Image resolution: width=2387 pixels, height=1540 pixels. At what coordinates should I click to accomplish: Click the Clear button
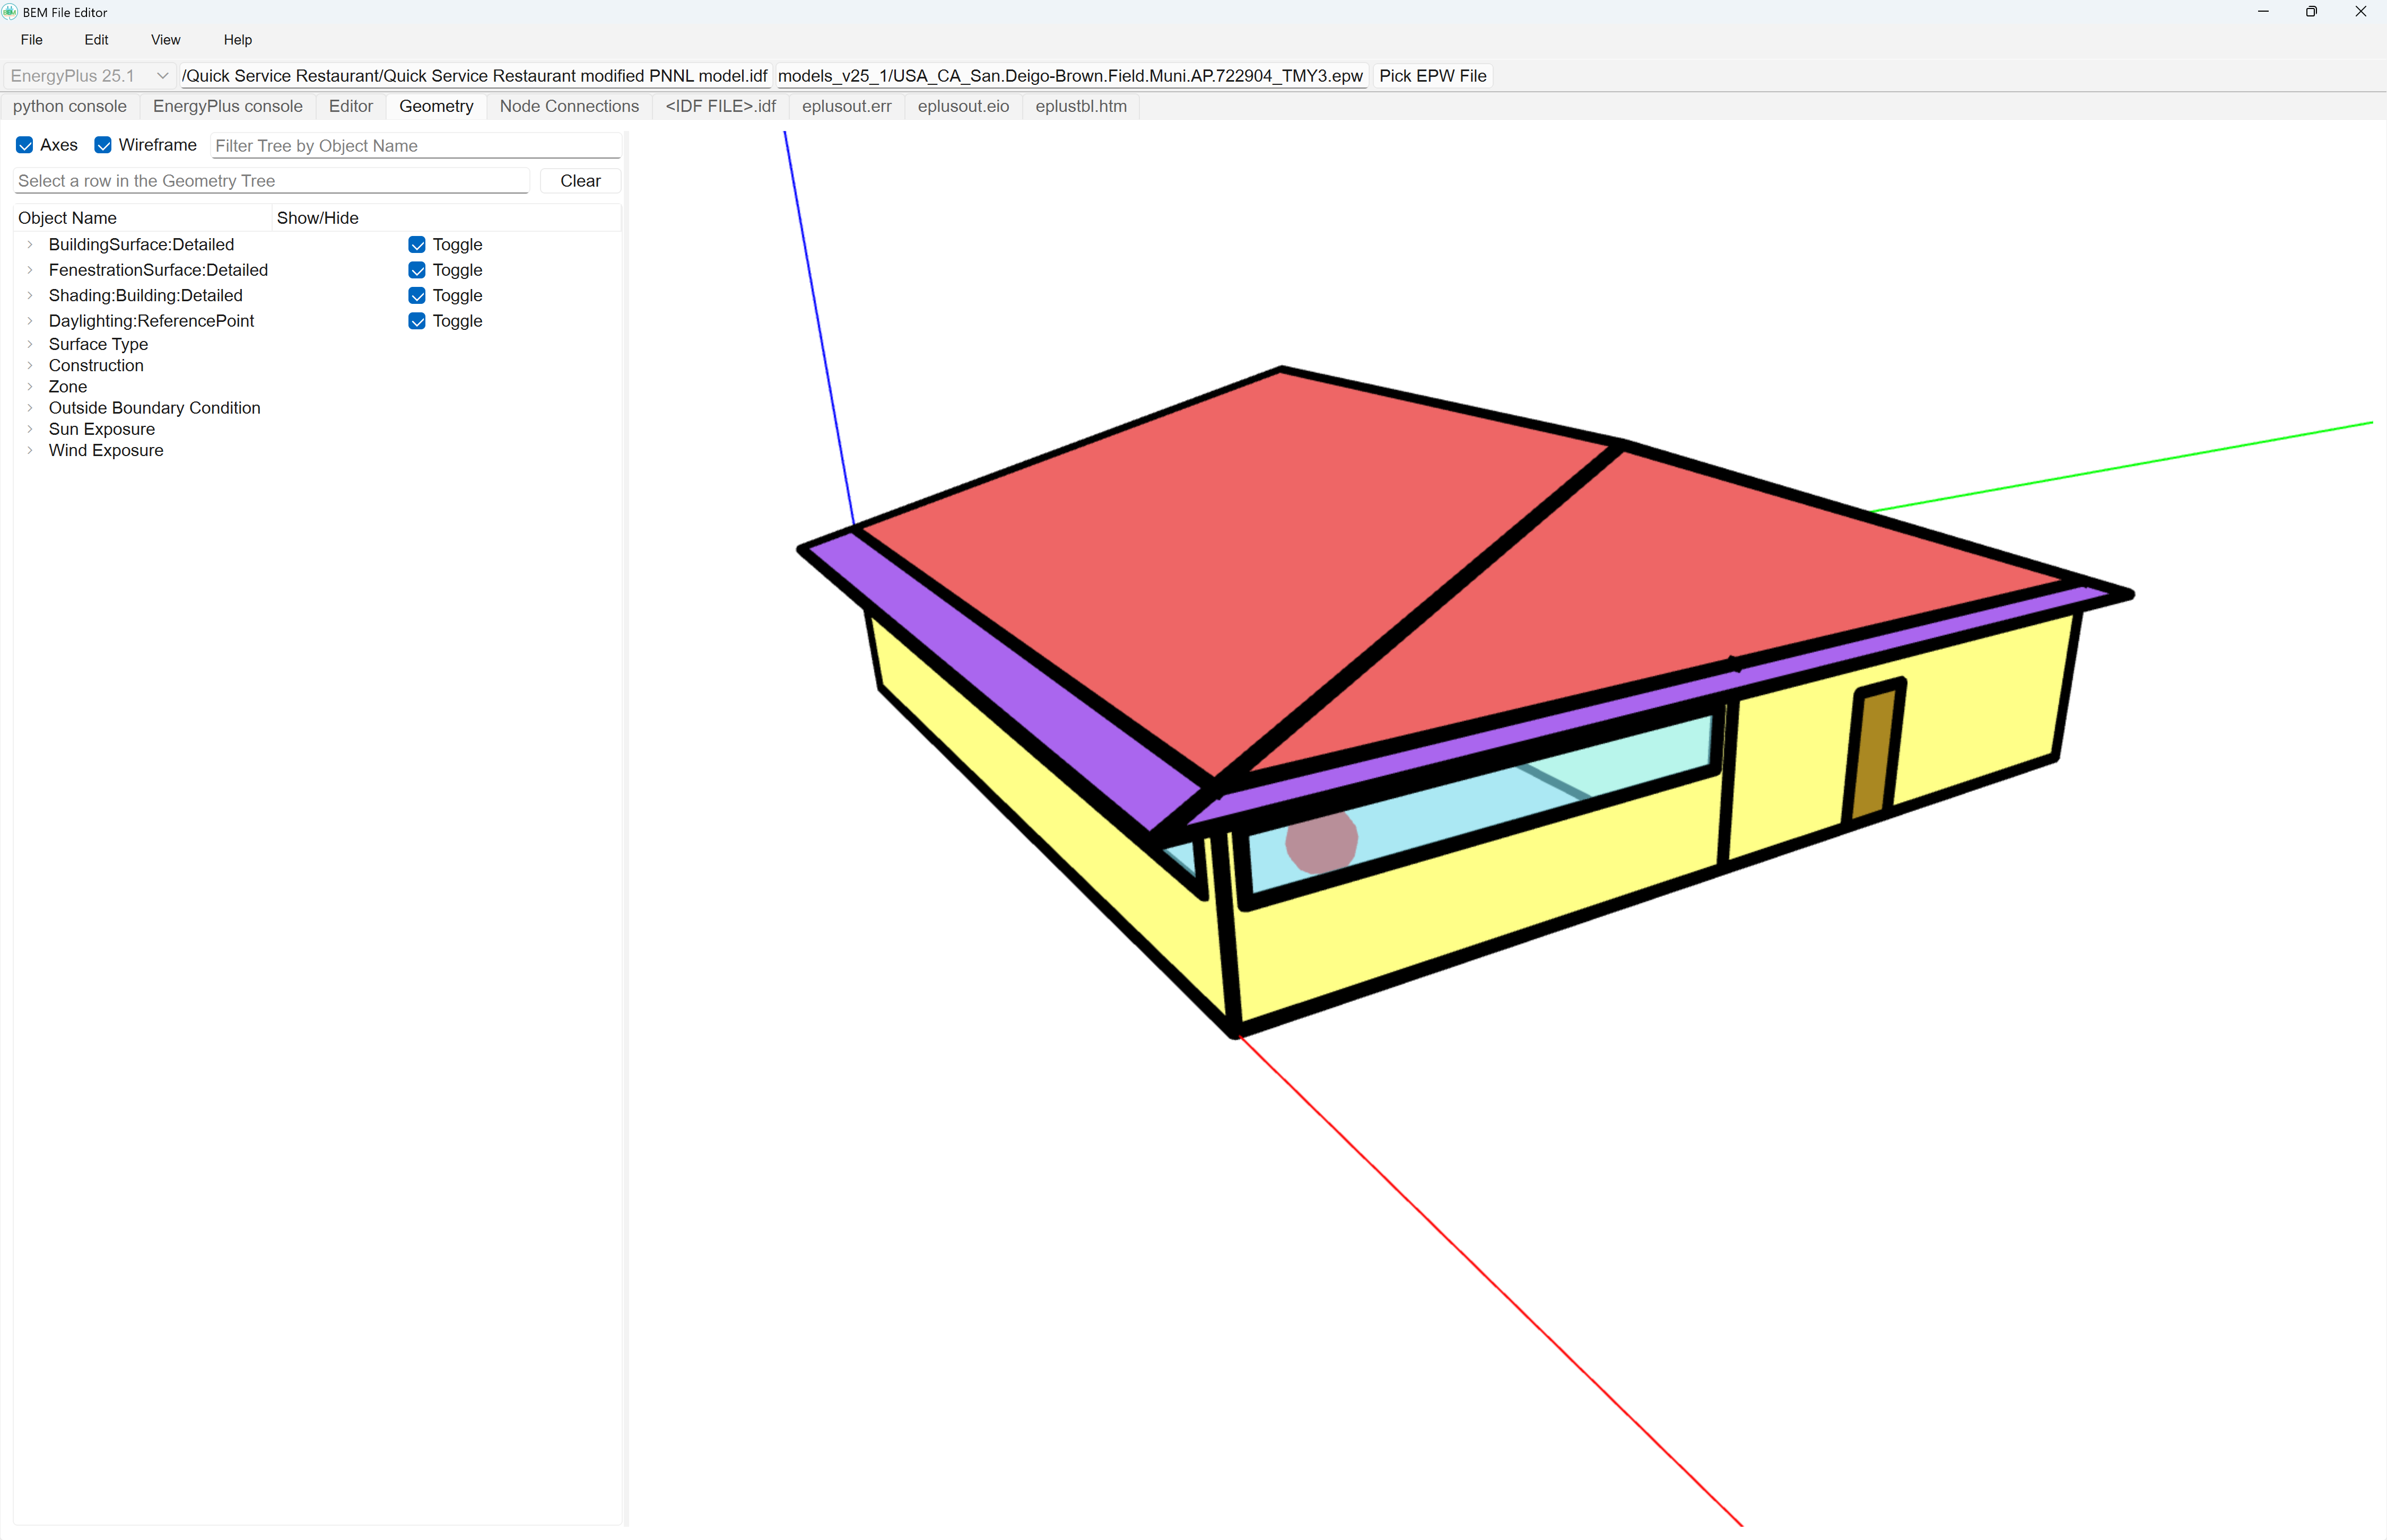coord(580,181)
